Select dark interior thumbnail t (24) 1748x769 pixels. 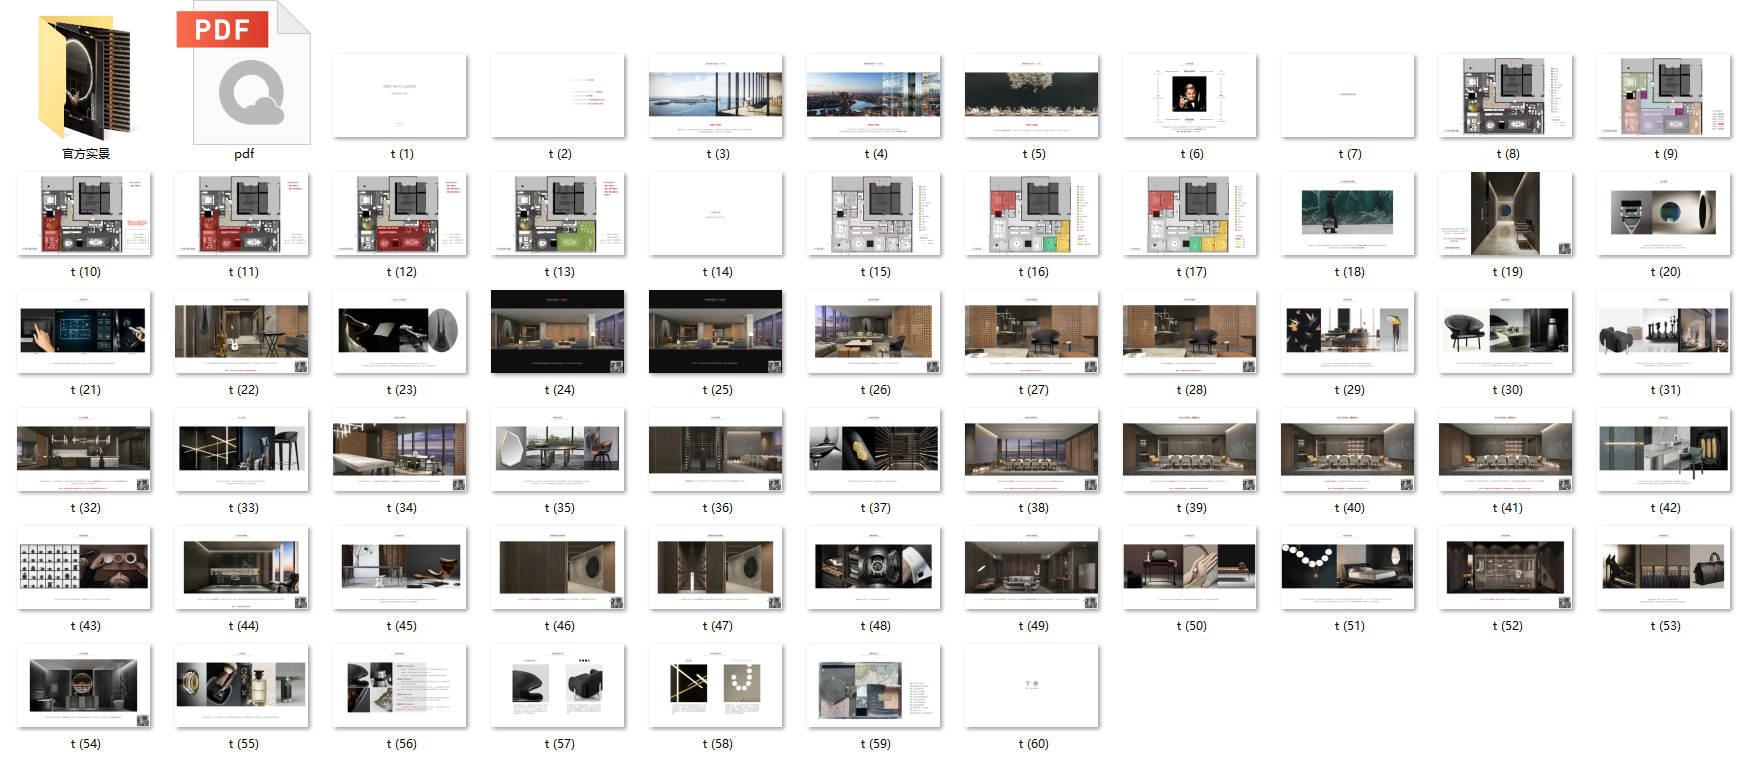pos(558,332)
